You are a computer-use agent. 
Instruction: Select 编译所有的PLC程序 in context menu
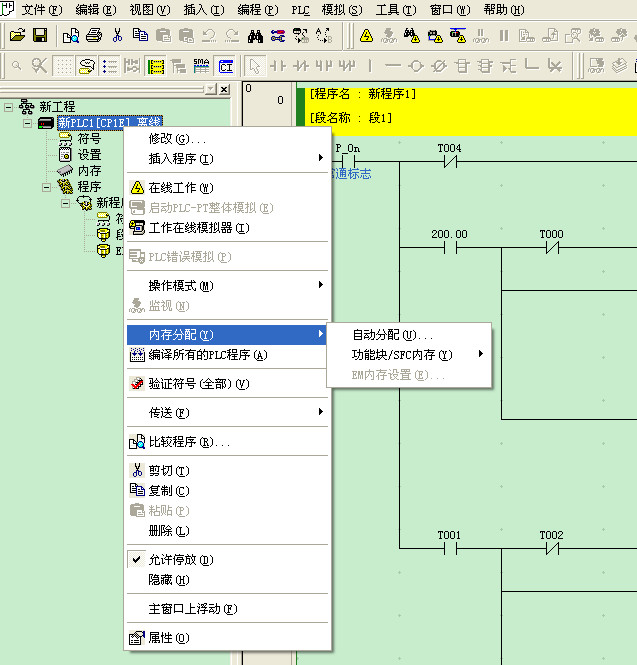coord(207,354)
